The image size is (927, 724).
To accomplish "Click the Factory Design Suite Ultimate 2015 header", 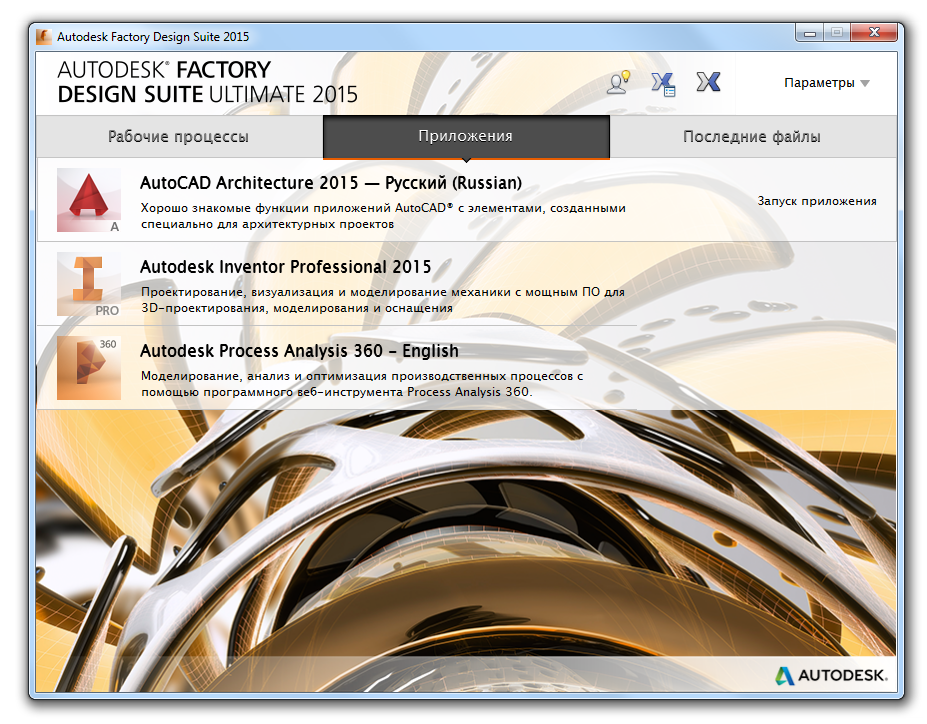I will pyautogui.click(x=208, y=82).
